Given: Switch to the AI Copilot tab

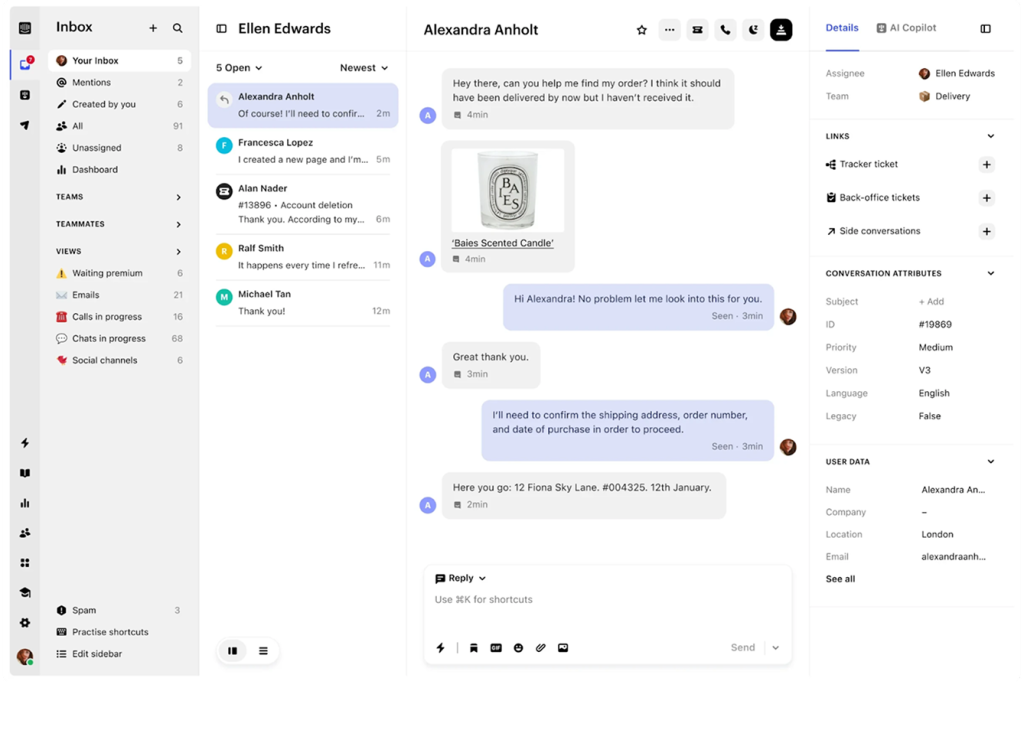Looking at the screenshot, I should [906, 28].
